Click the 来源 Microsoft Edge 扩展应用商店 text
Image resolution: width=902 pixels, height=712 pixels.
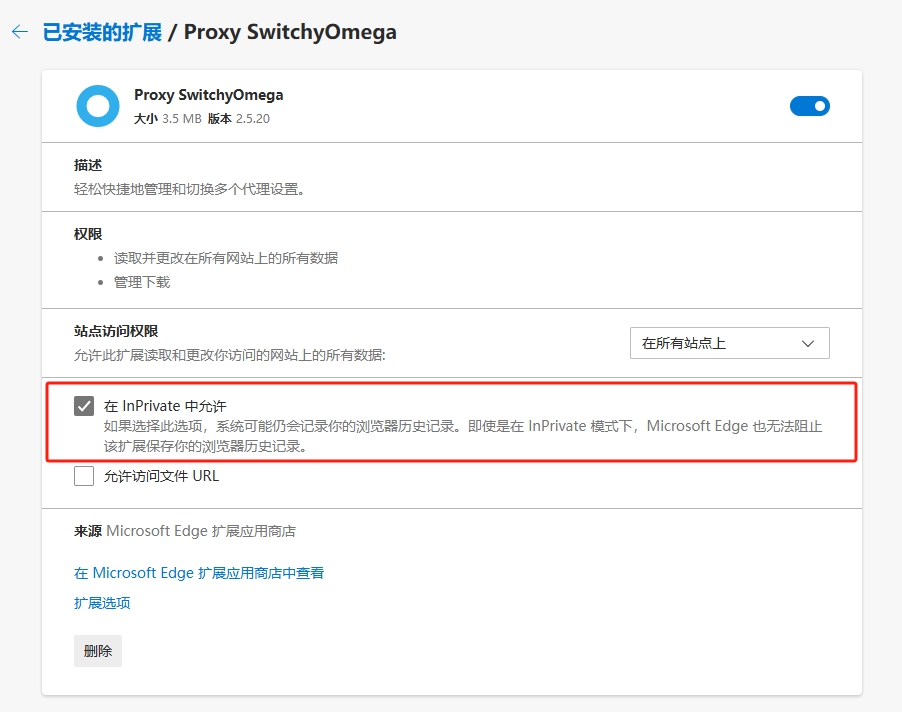coord(185,531)
